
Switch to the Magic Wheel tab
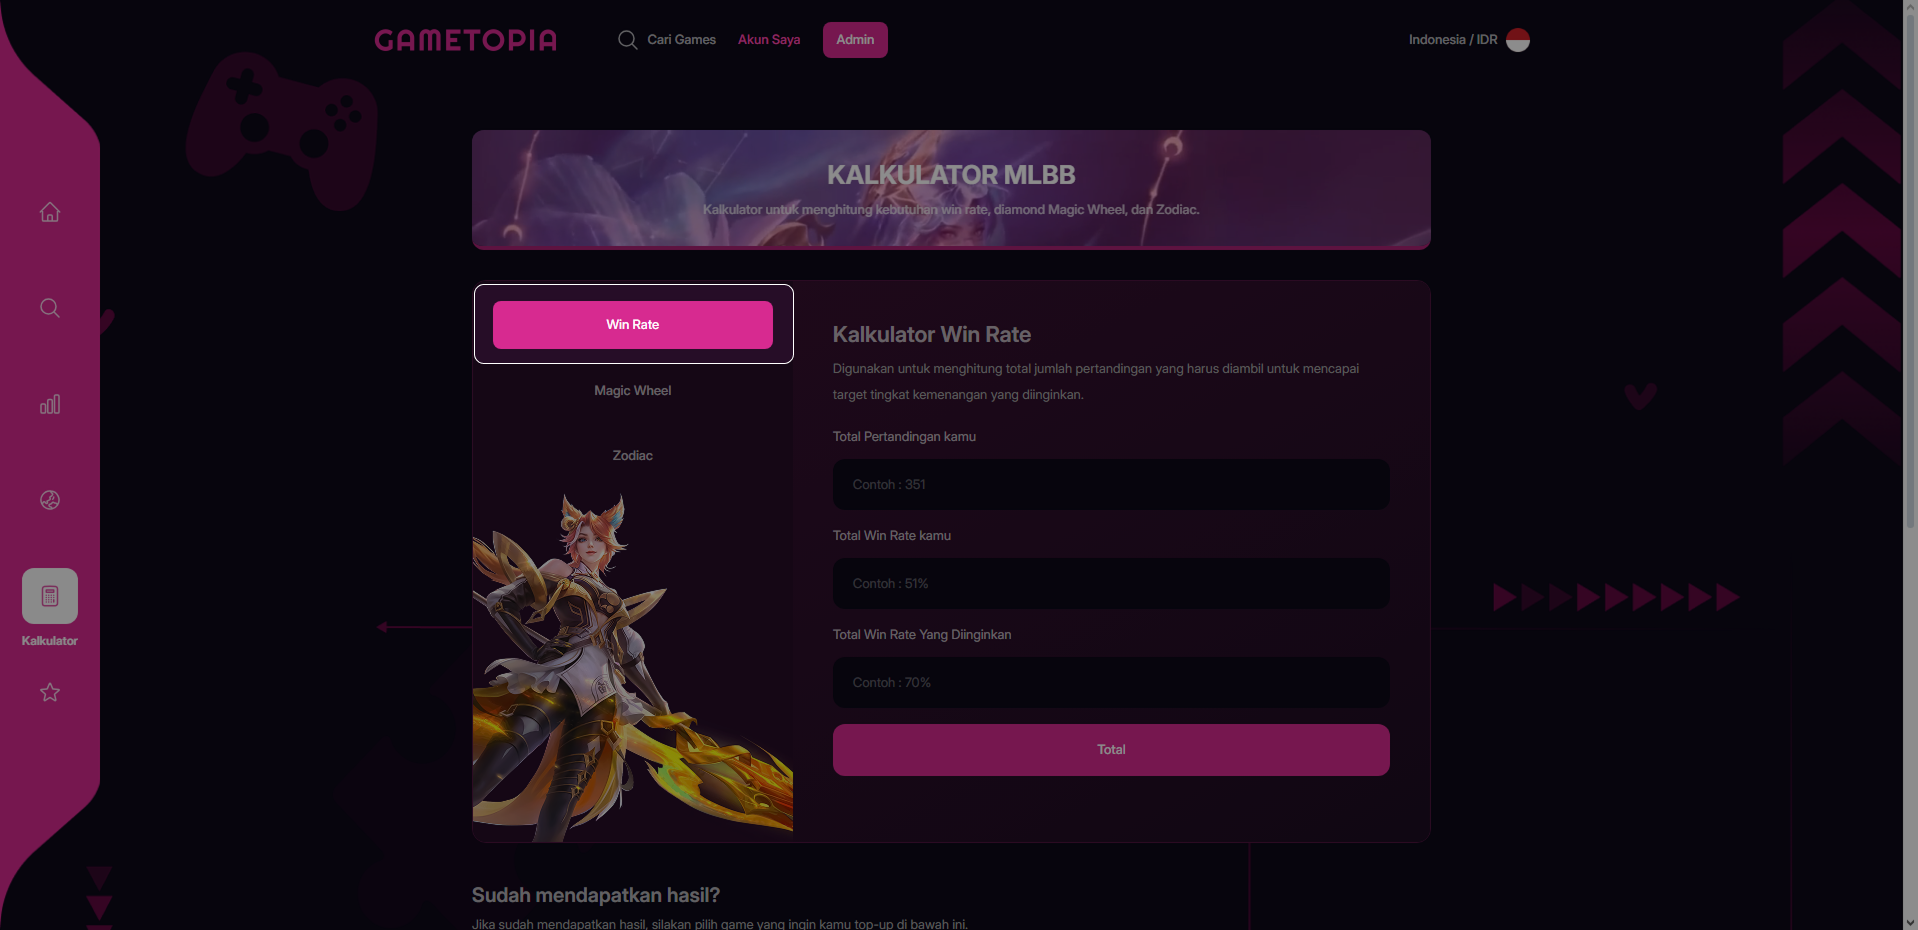633,391
